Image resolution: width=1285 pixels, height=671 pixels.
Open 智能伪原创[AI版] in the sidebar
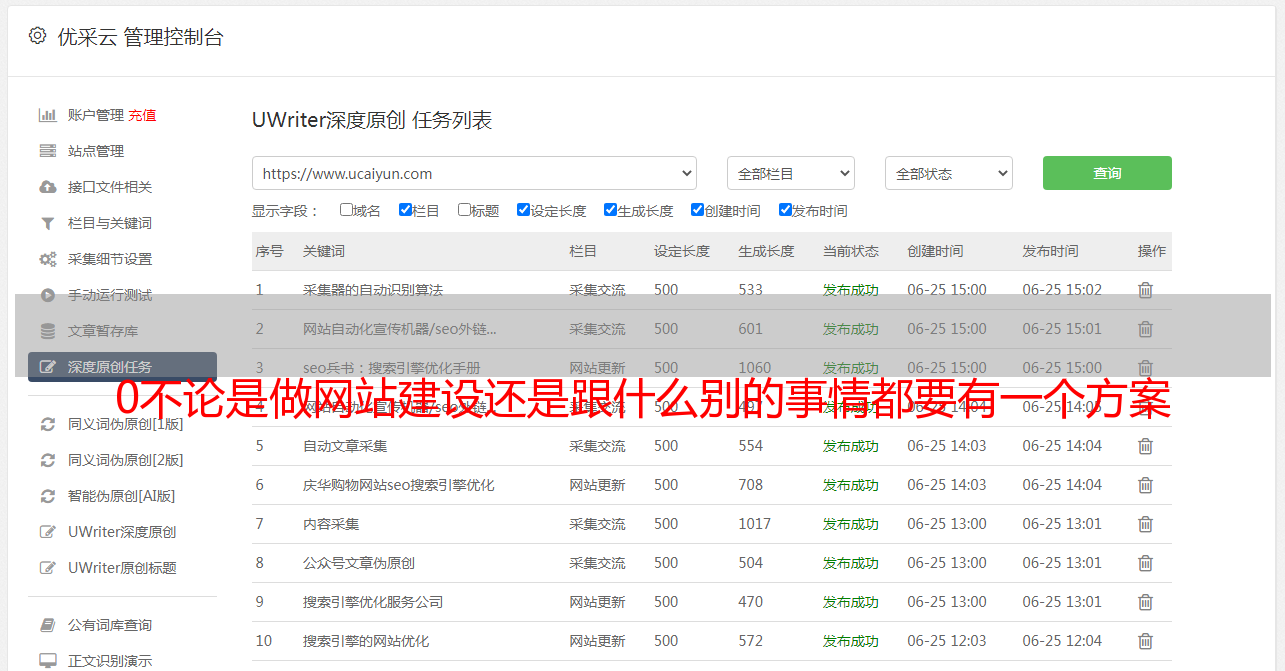121,496
